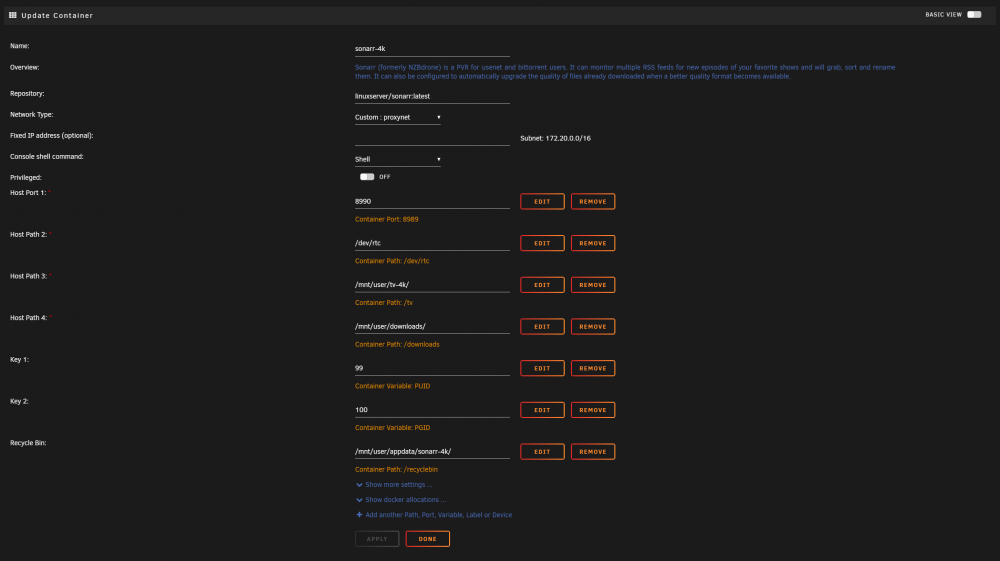Click the Container Path: /tv text

coord(384,303)
